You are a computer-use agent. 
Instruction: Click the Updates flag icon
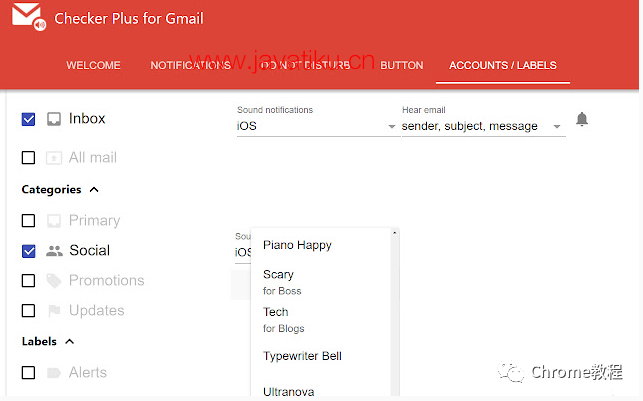click(x=54, y=311)
